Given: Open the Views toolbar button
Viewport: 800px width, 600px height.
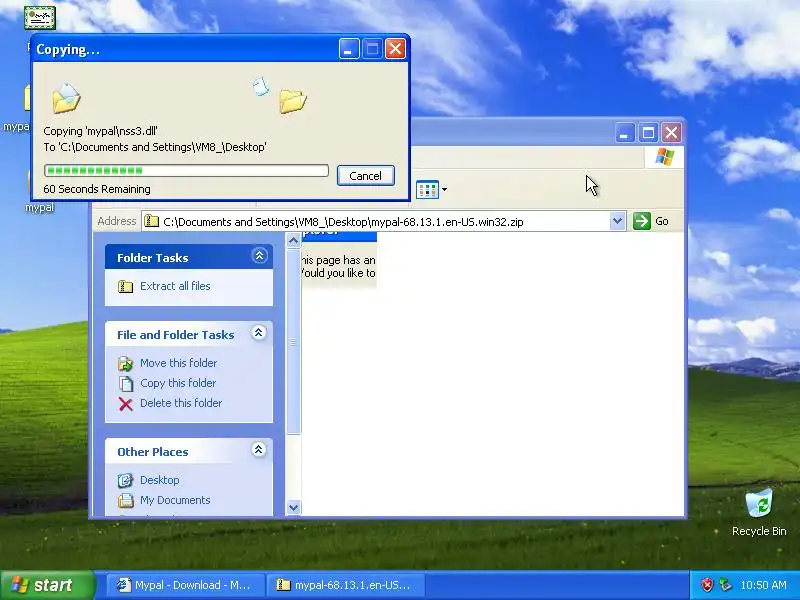Looking at the screenshot, I should 427,189.
